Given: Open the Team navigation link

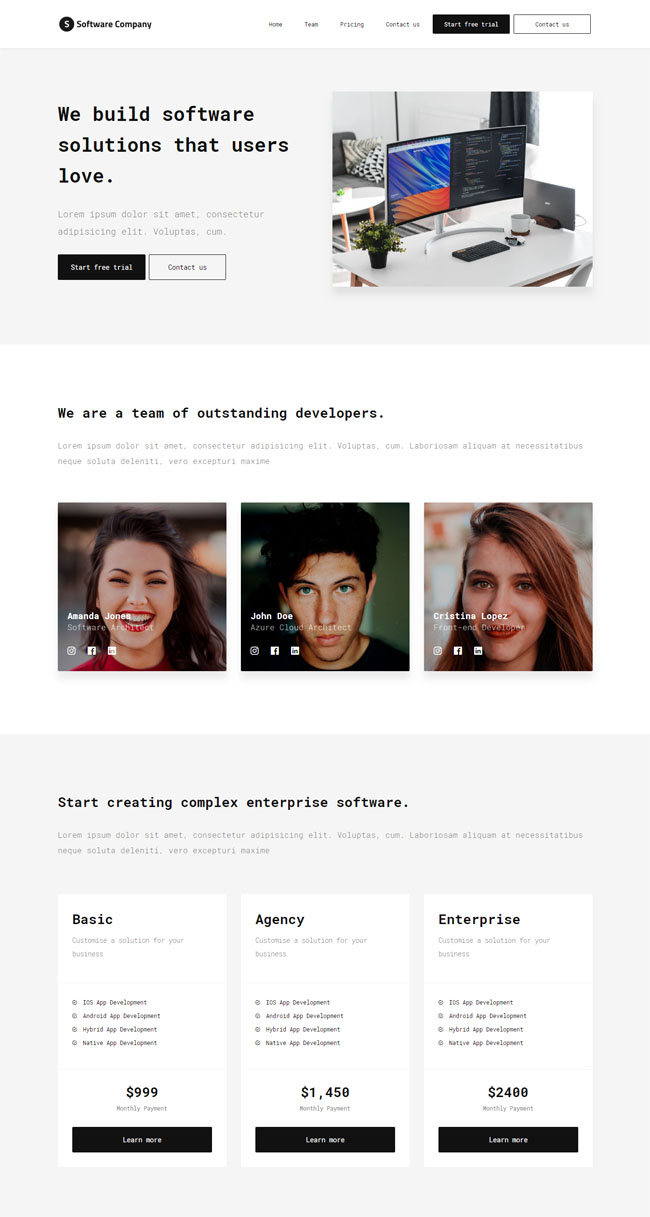Looking at the screenshot, I should pos(312,24).
